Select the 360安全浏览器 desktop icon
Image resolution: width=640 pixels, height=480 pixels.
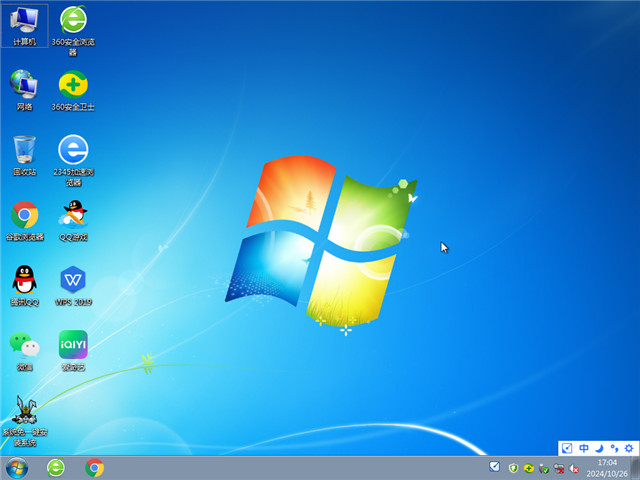point(73,30)
